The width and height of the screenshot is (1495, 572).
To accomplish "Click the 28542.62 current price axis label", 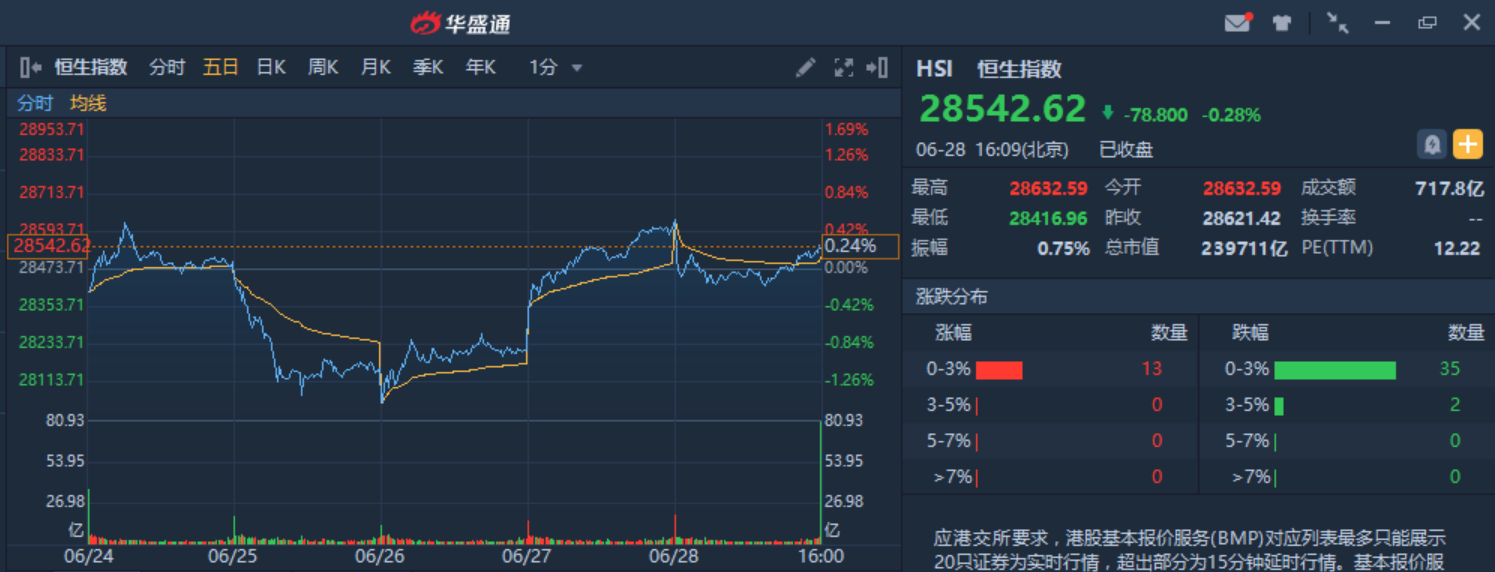I will (x=50, y=246).
